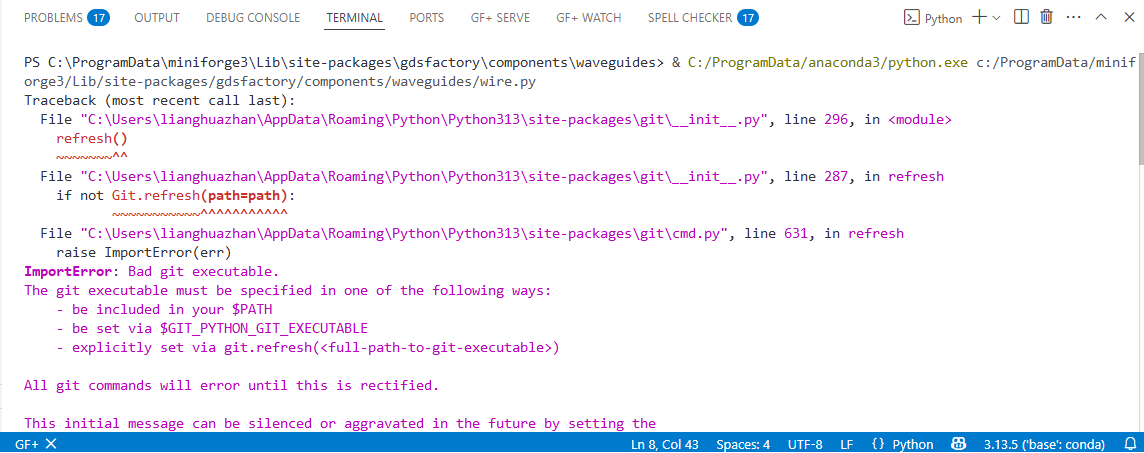Change end of line sequence LF
The image size is (1144, 453).
click(x=846, y=444)
